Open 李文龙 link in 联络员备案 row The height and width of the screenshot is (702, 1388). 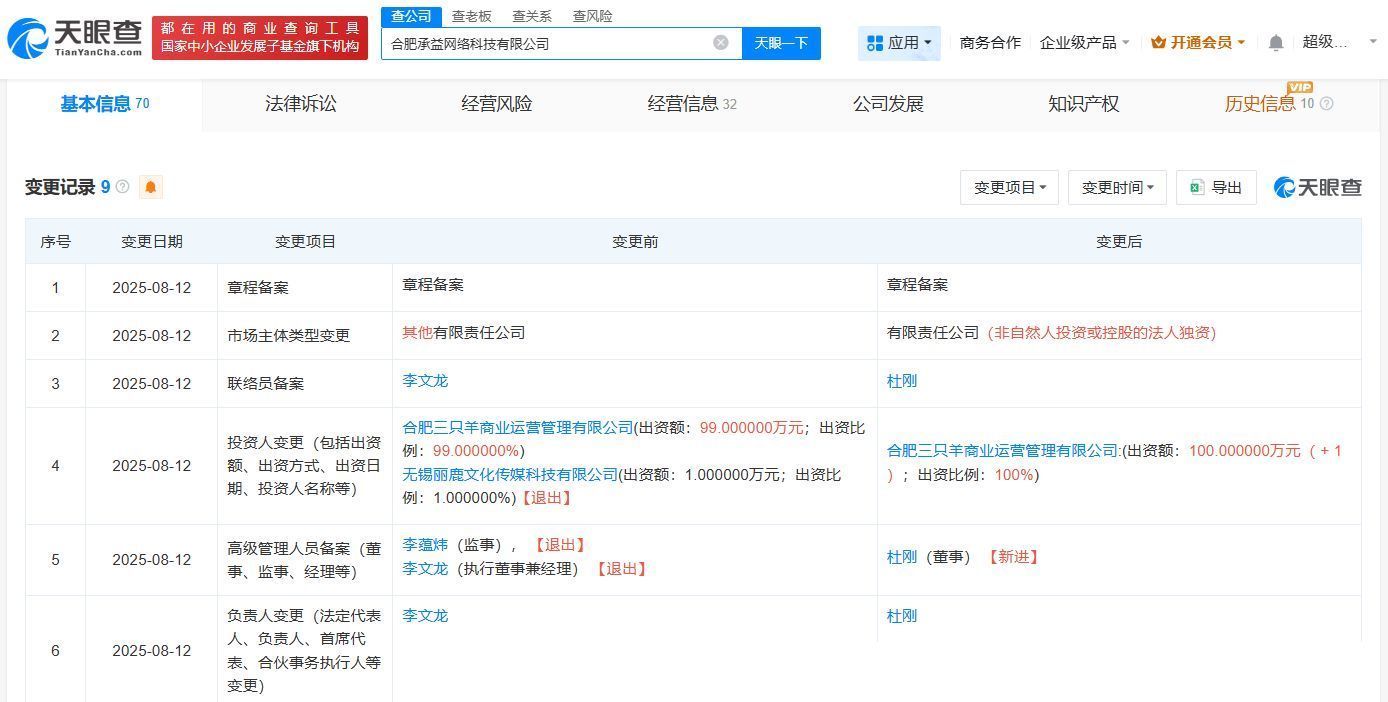425,381
